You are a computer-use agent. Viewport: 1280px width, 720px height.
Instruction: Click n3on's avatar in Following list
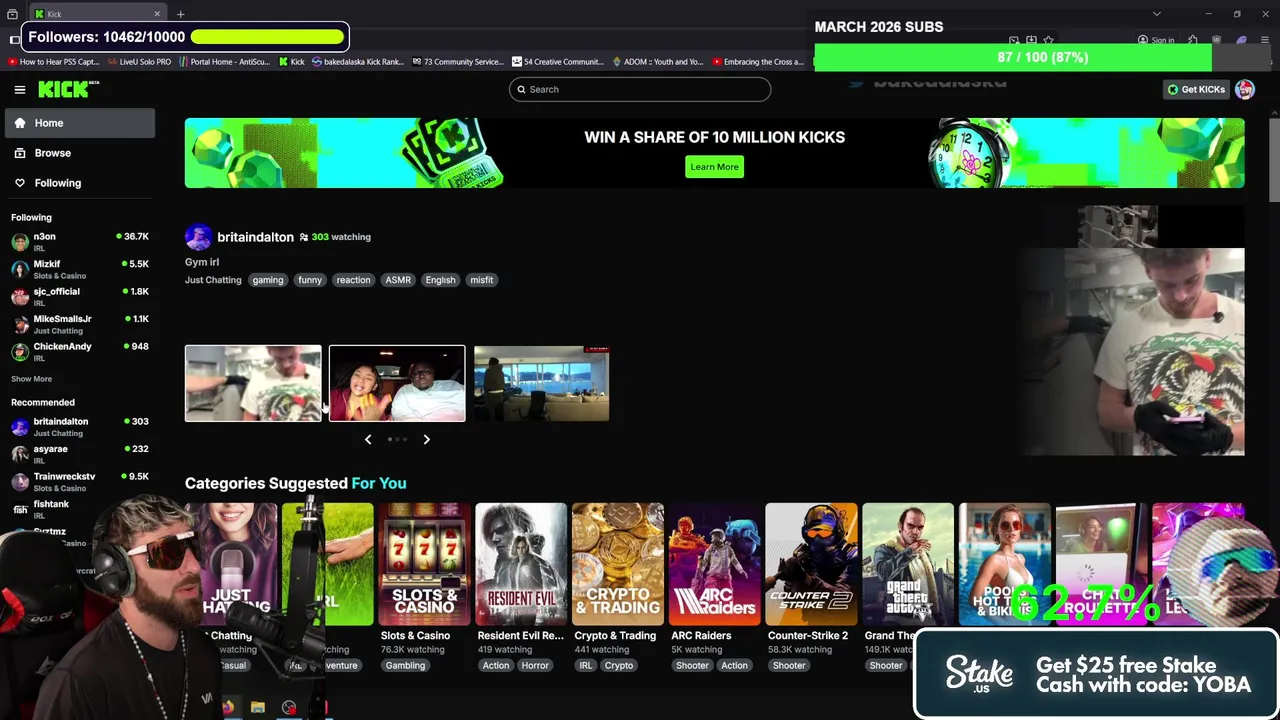[x=20, y=242]
